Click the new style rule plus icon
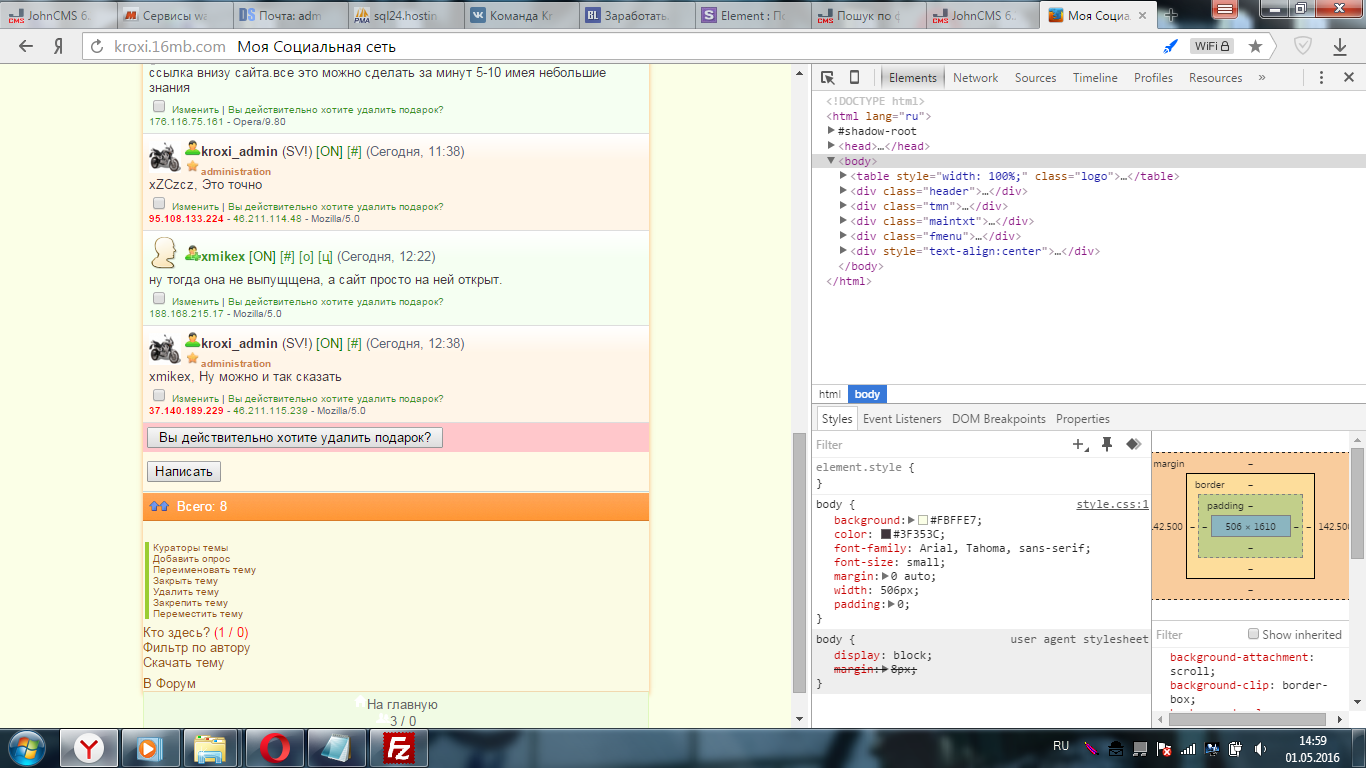Screen dimensions: 1366x768 pos(1079,445)
